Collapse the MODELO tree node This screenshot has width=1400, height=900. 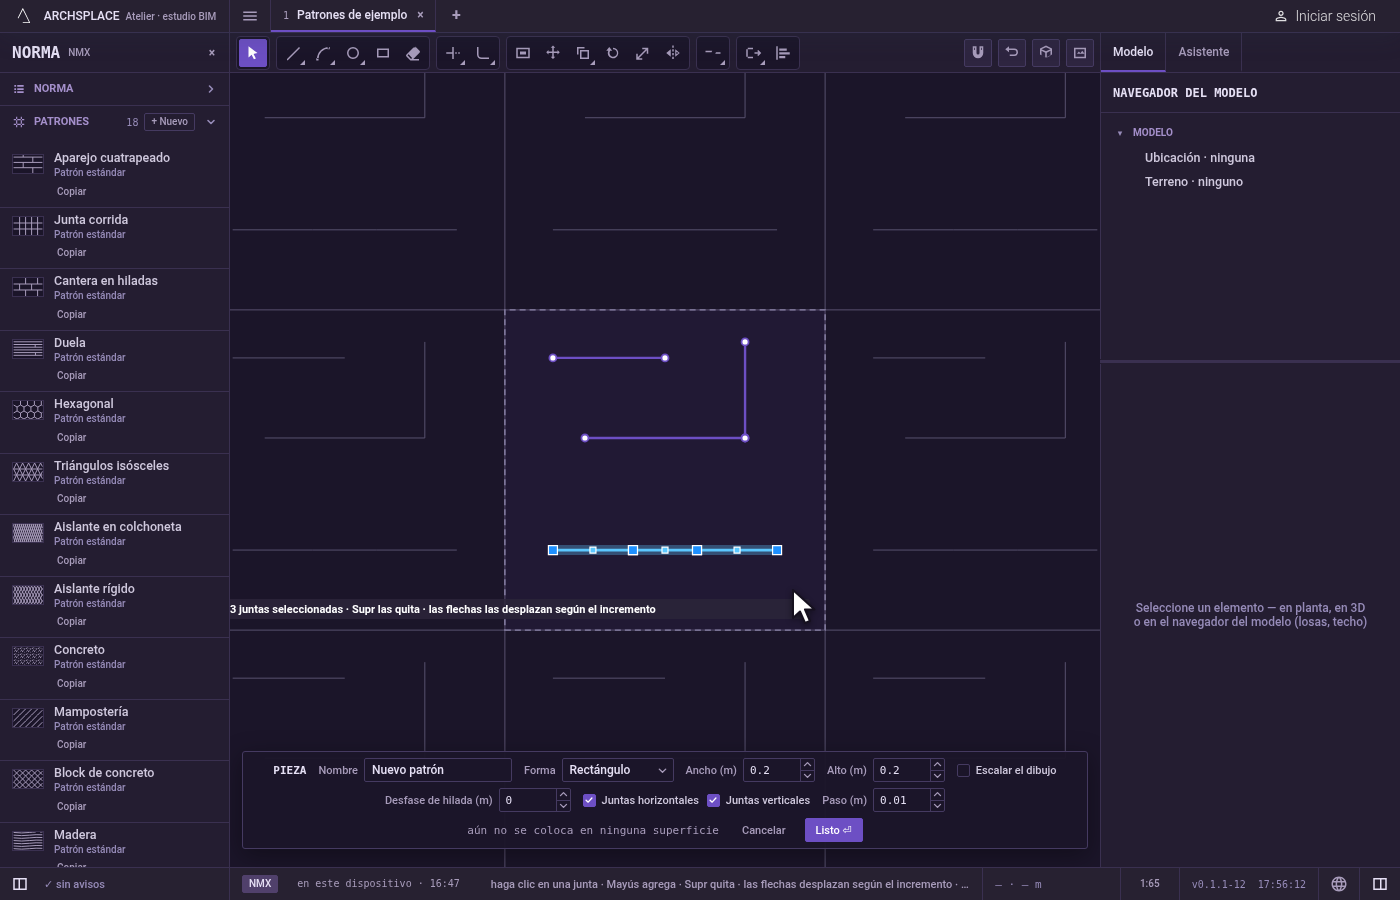point(1120,133)
